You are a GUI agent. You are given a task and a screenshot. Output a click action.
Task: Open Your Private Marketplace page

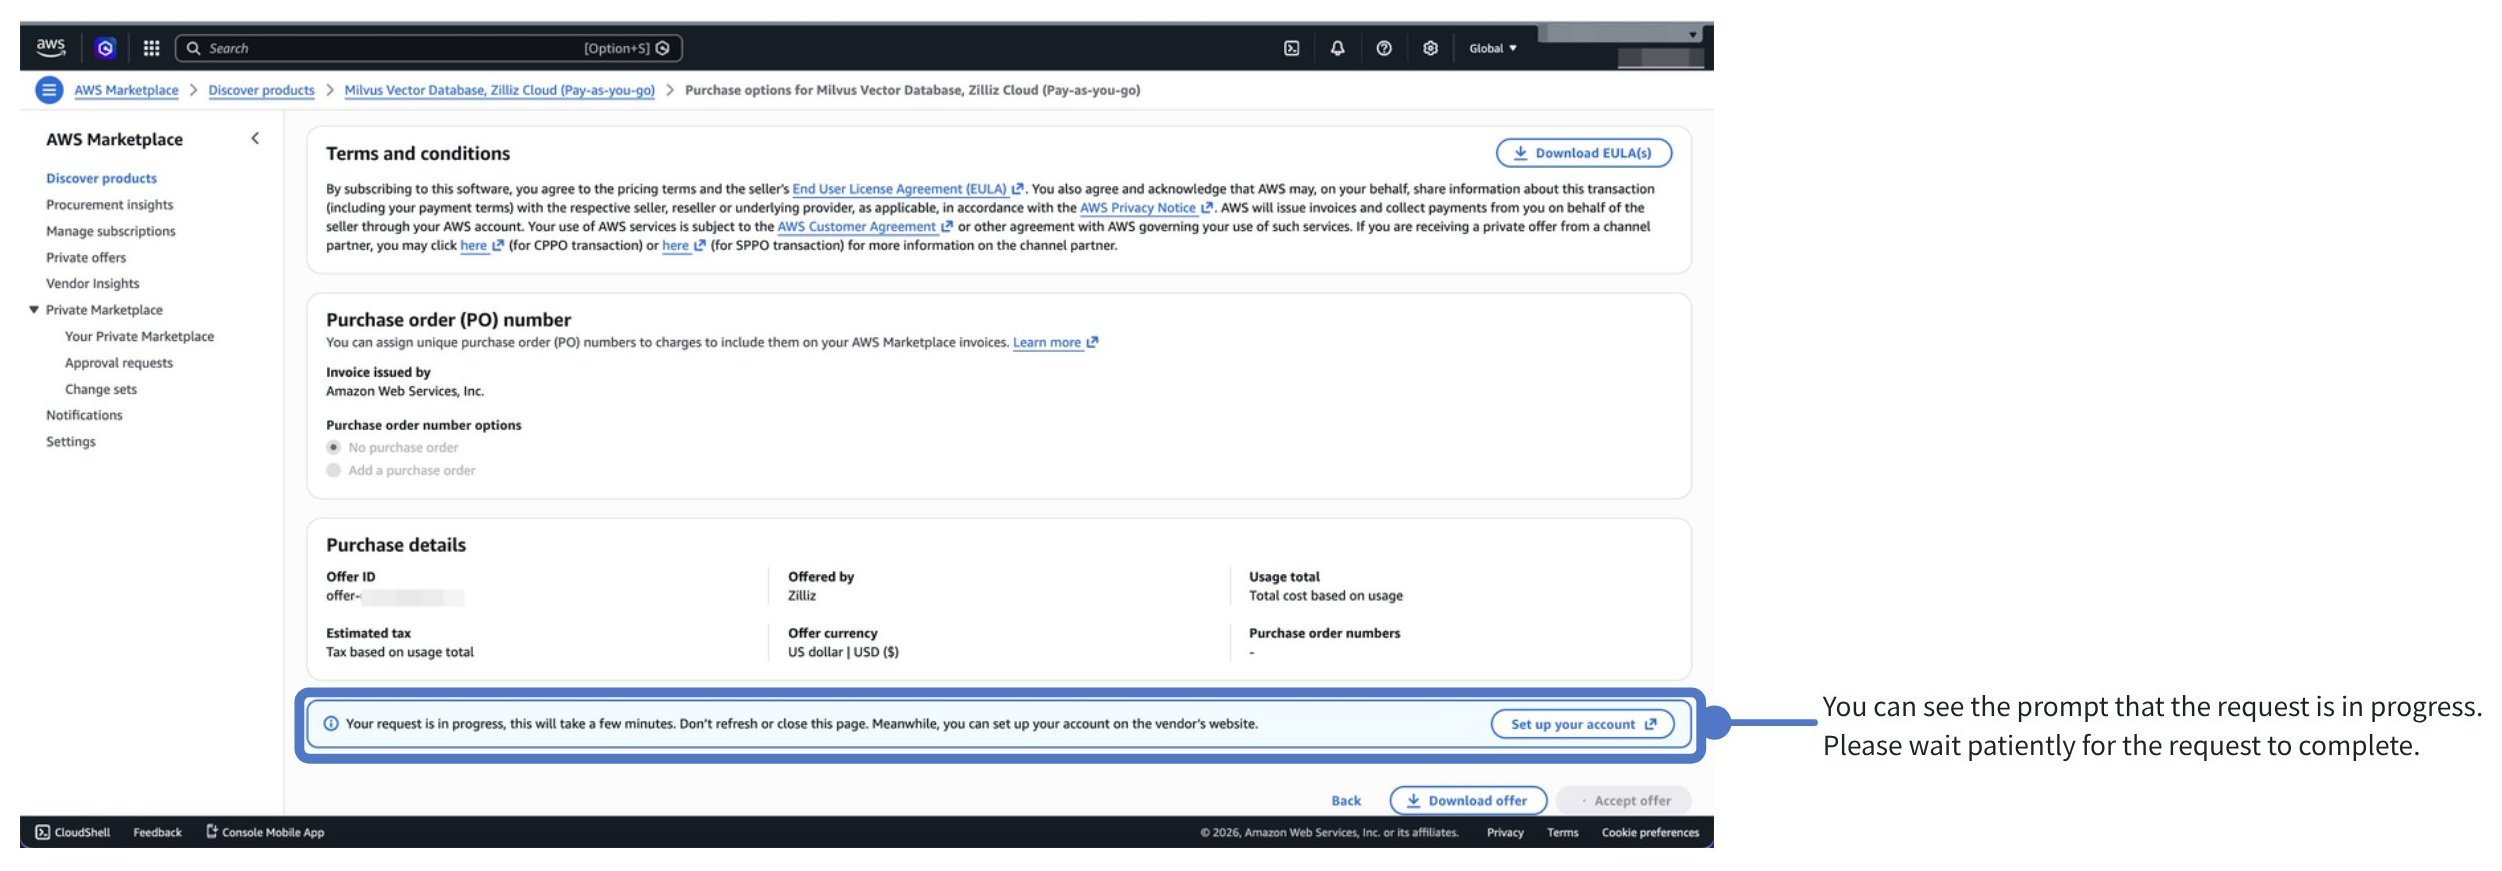pyautogui.click(x=139, y=336)
